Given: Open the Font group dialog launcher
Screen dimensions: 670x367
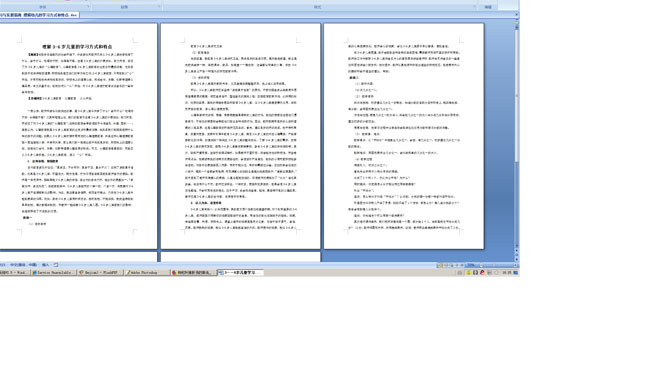Looking at the screenshot, I should pos(88,7).
